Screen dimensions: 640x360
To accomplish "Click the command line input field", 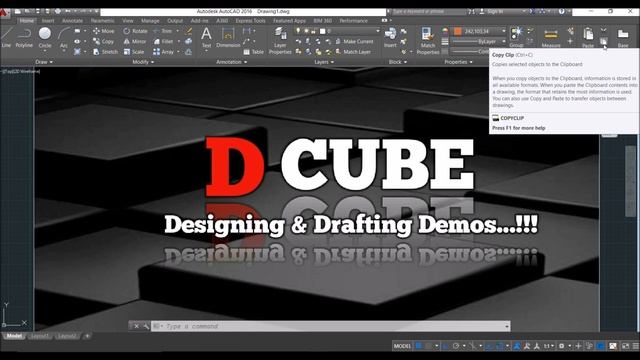I will 331,326.
